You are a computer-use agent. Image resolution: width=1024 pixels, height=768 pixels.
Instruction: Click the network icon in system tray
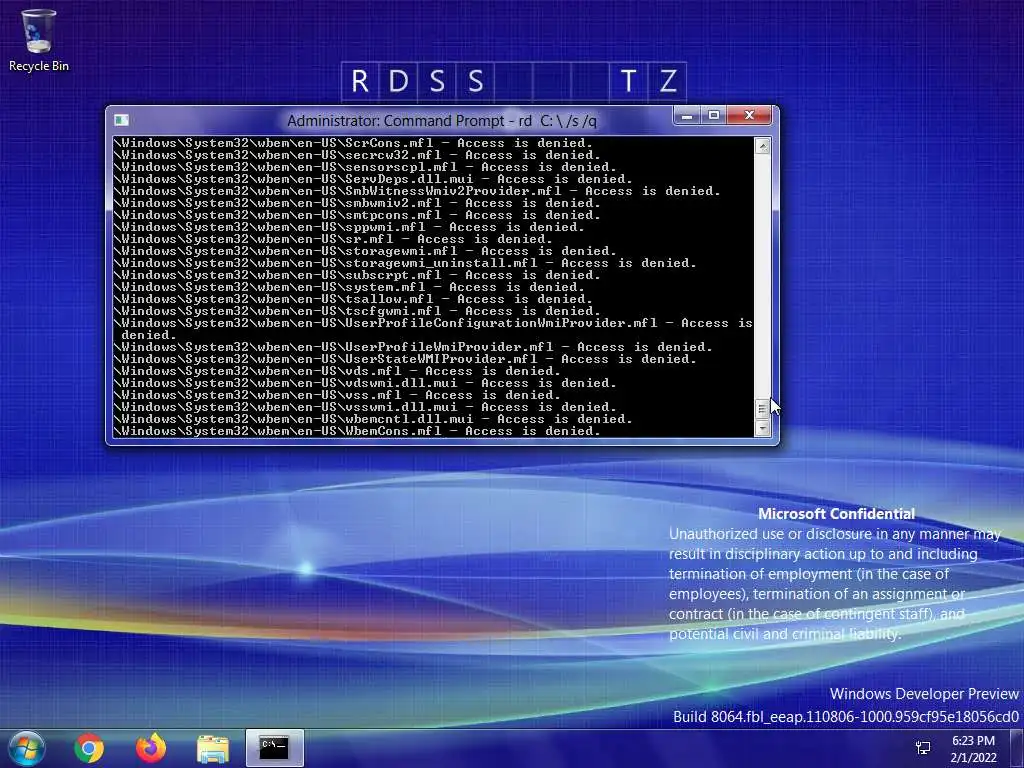(x=923, y=748)
